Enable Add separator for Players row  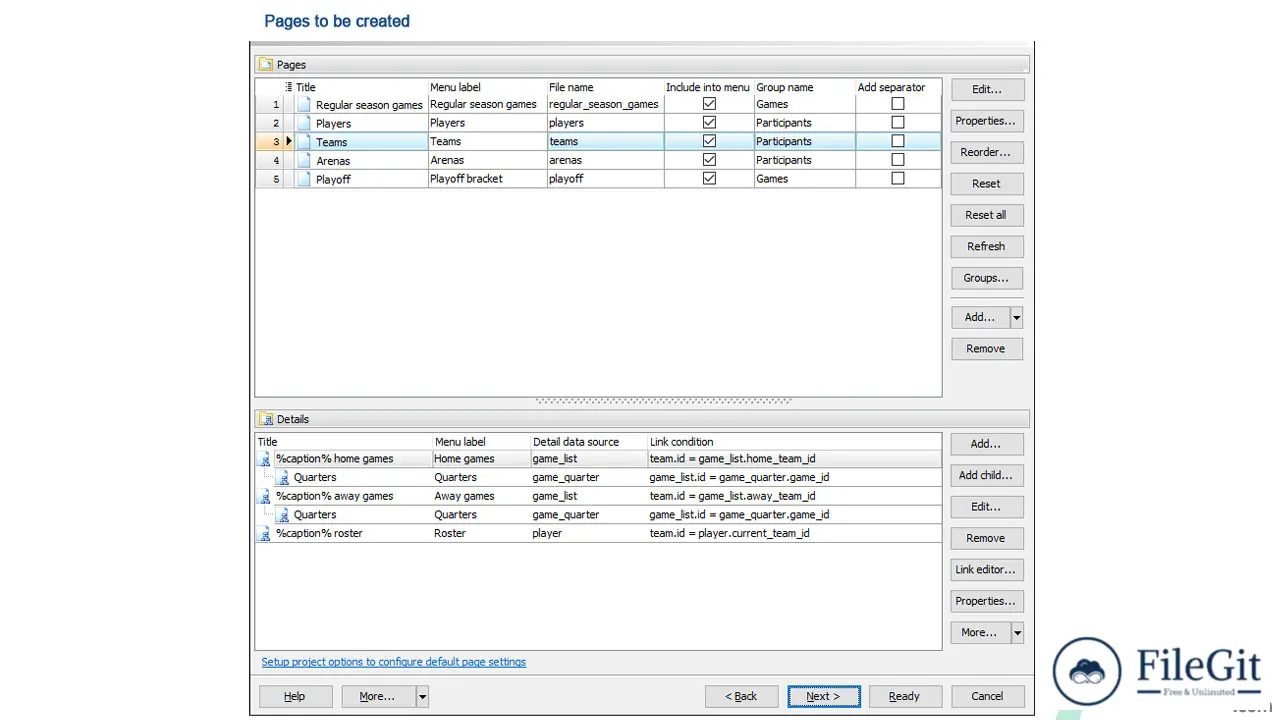[x=898, y=123]
